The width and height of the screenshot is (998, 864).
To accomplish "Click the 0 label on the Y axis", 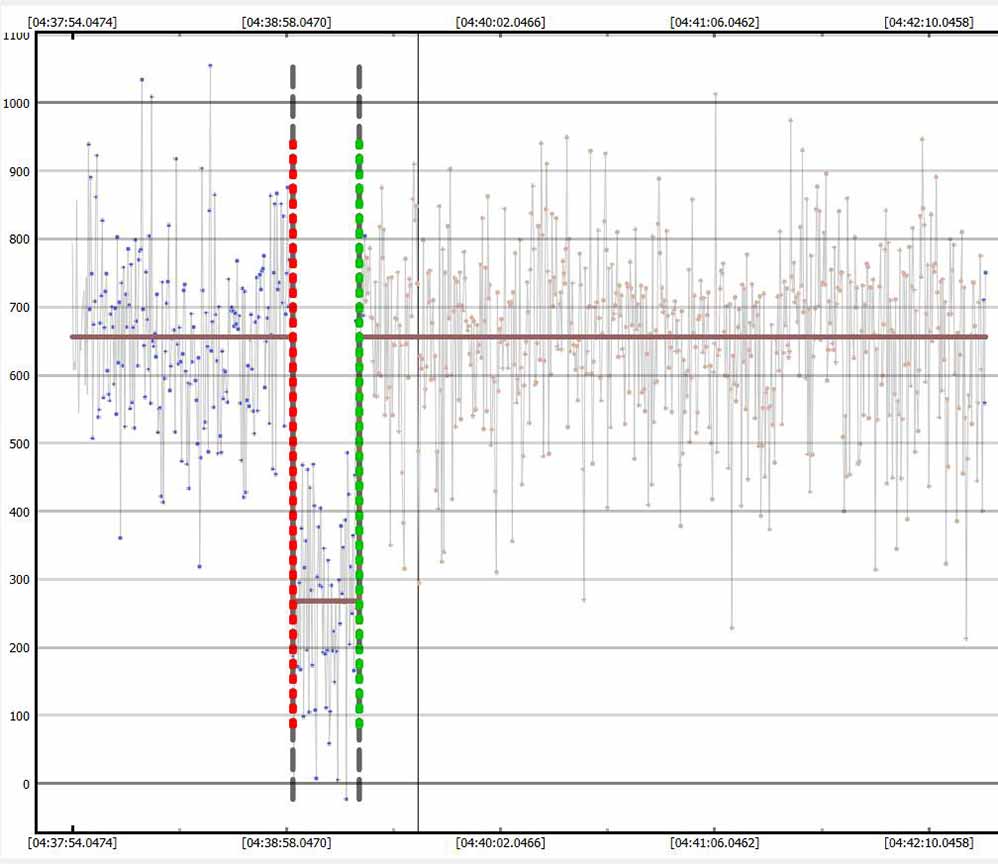I will [x=24, y=784].
